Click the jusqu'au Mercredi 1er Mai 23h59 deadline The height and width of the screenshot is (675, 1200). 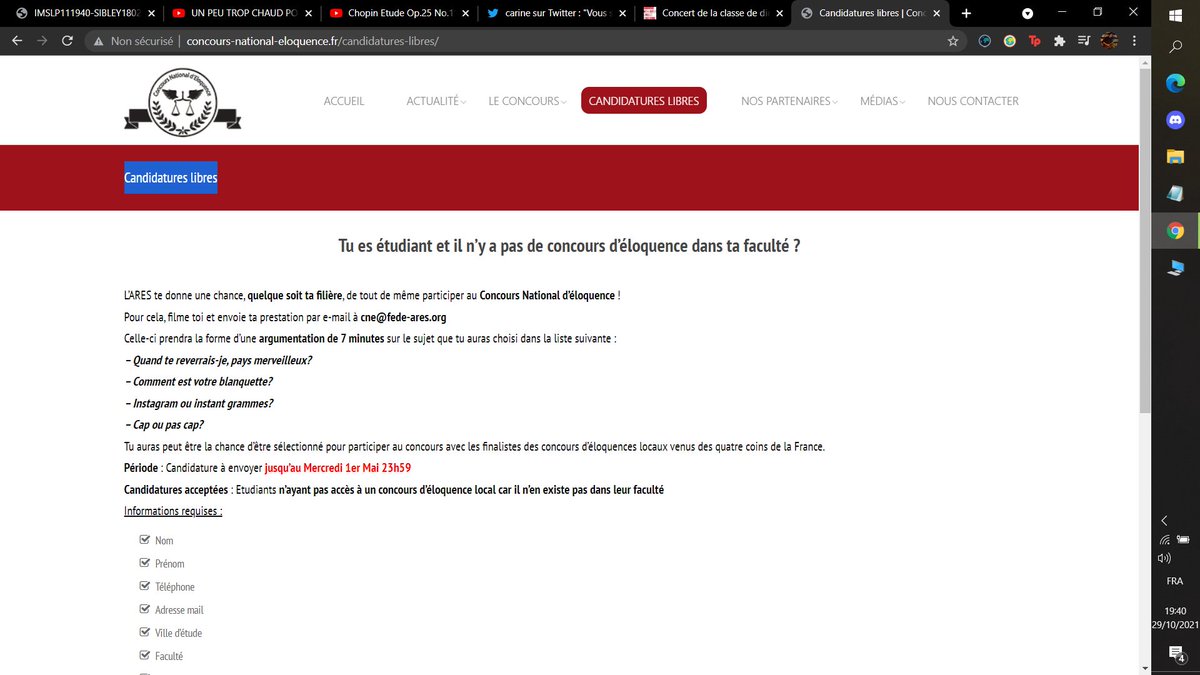tap(338, 467)
